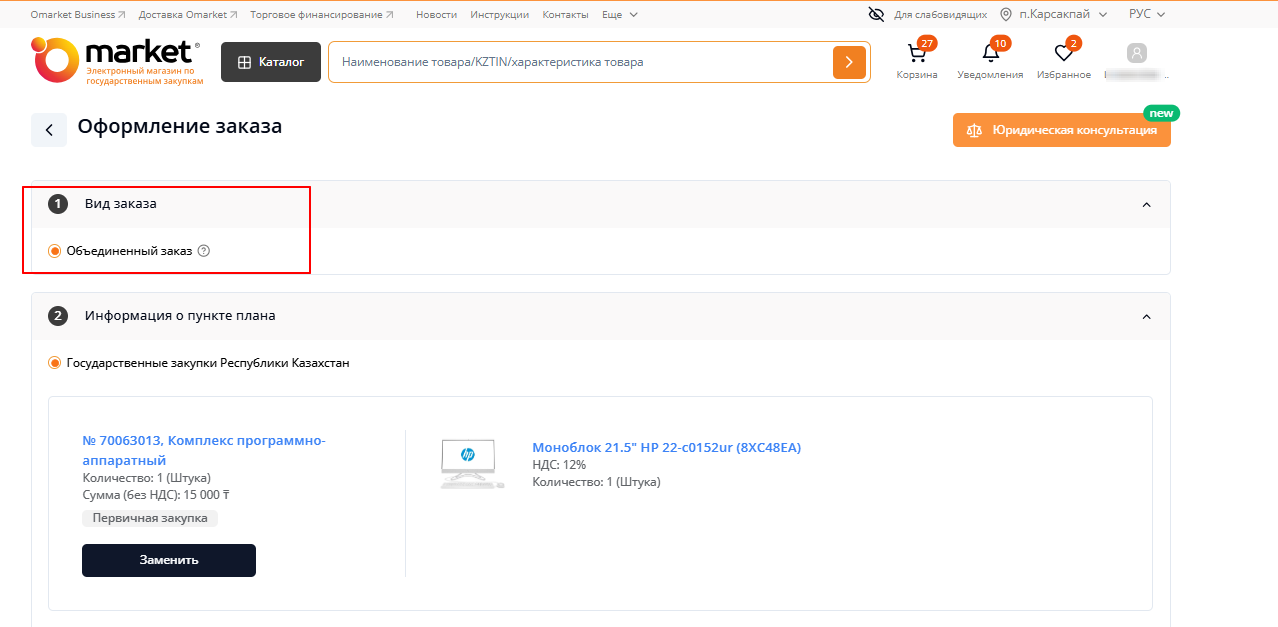The height and width of the screenshot is (627, 1278).
Task: Click the location pin icon
Action: click(x=1006, y=14)
